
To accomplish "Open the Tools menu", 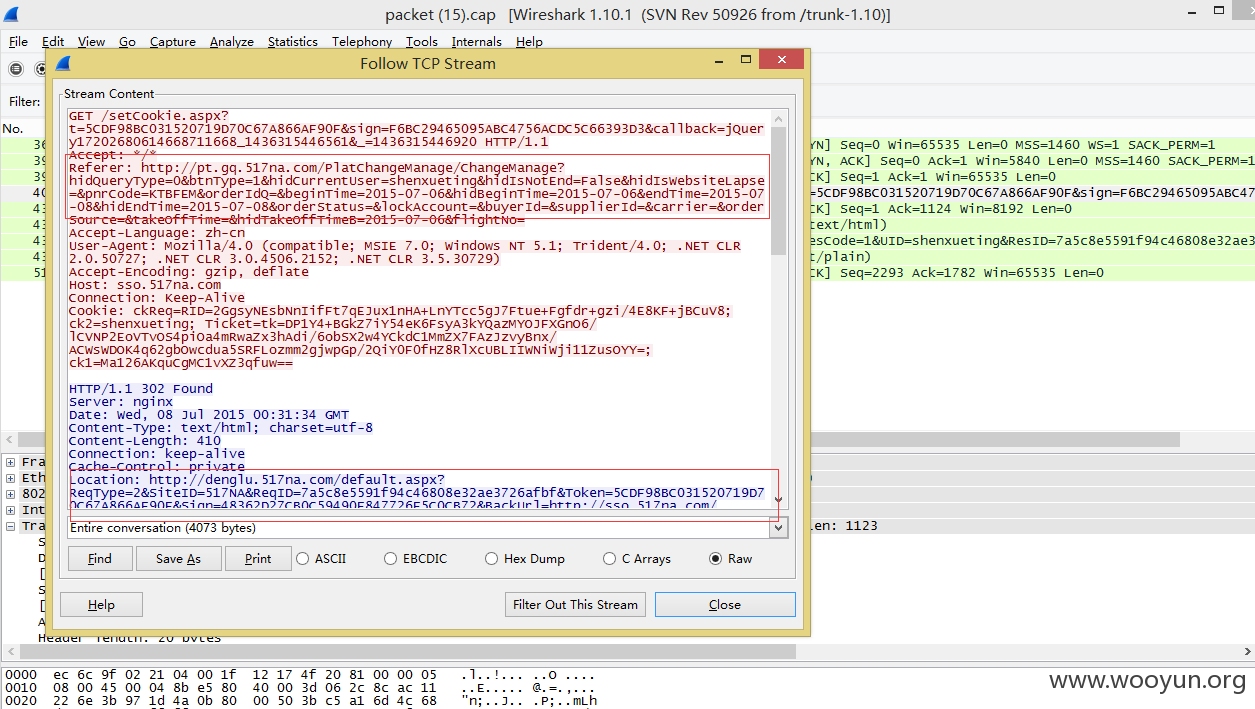I will pos(422,42).
